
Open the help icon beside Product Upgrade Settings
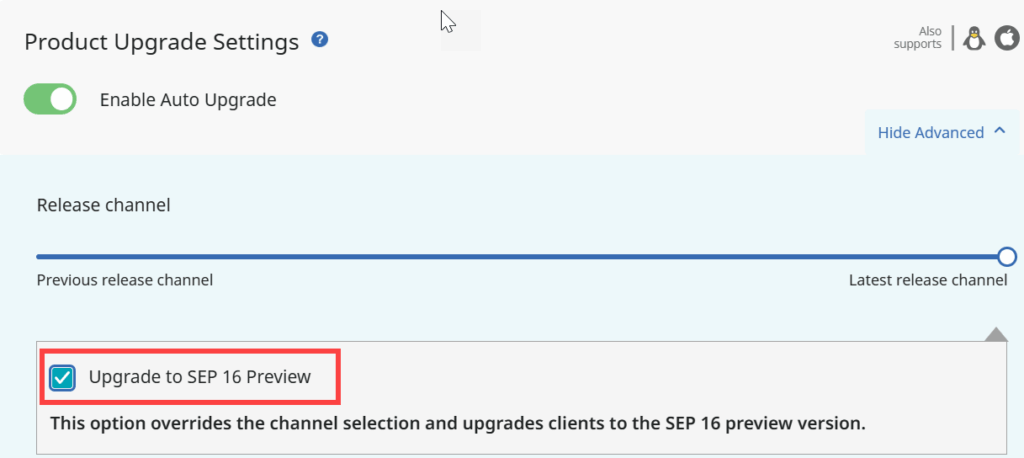pos(319,40)
